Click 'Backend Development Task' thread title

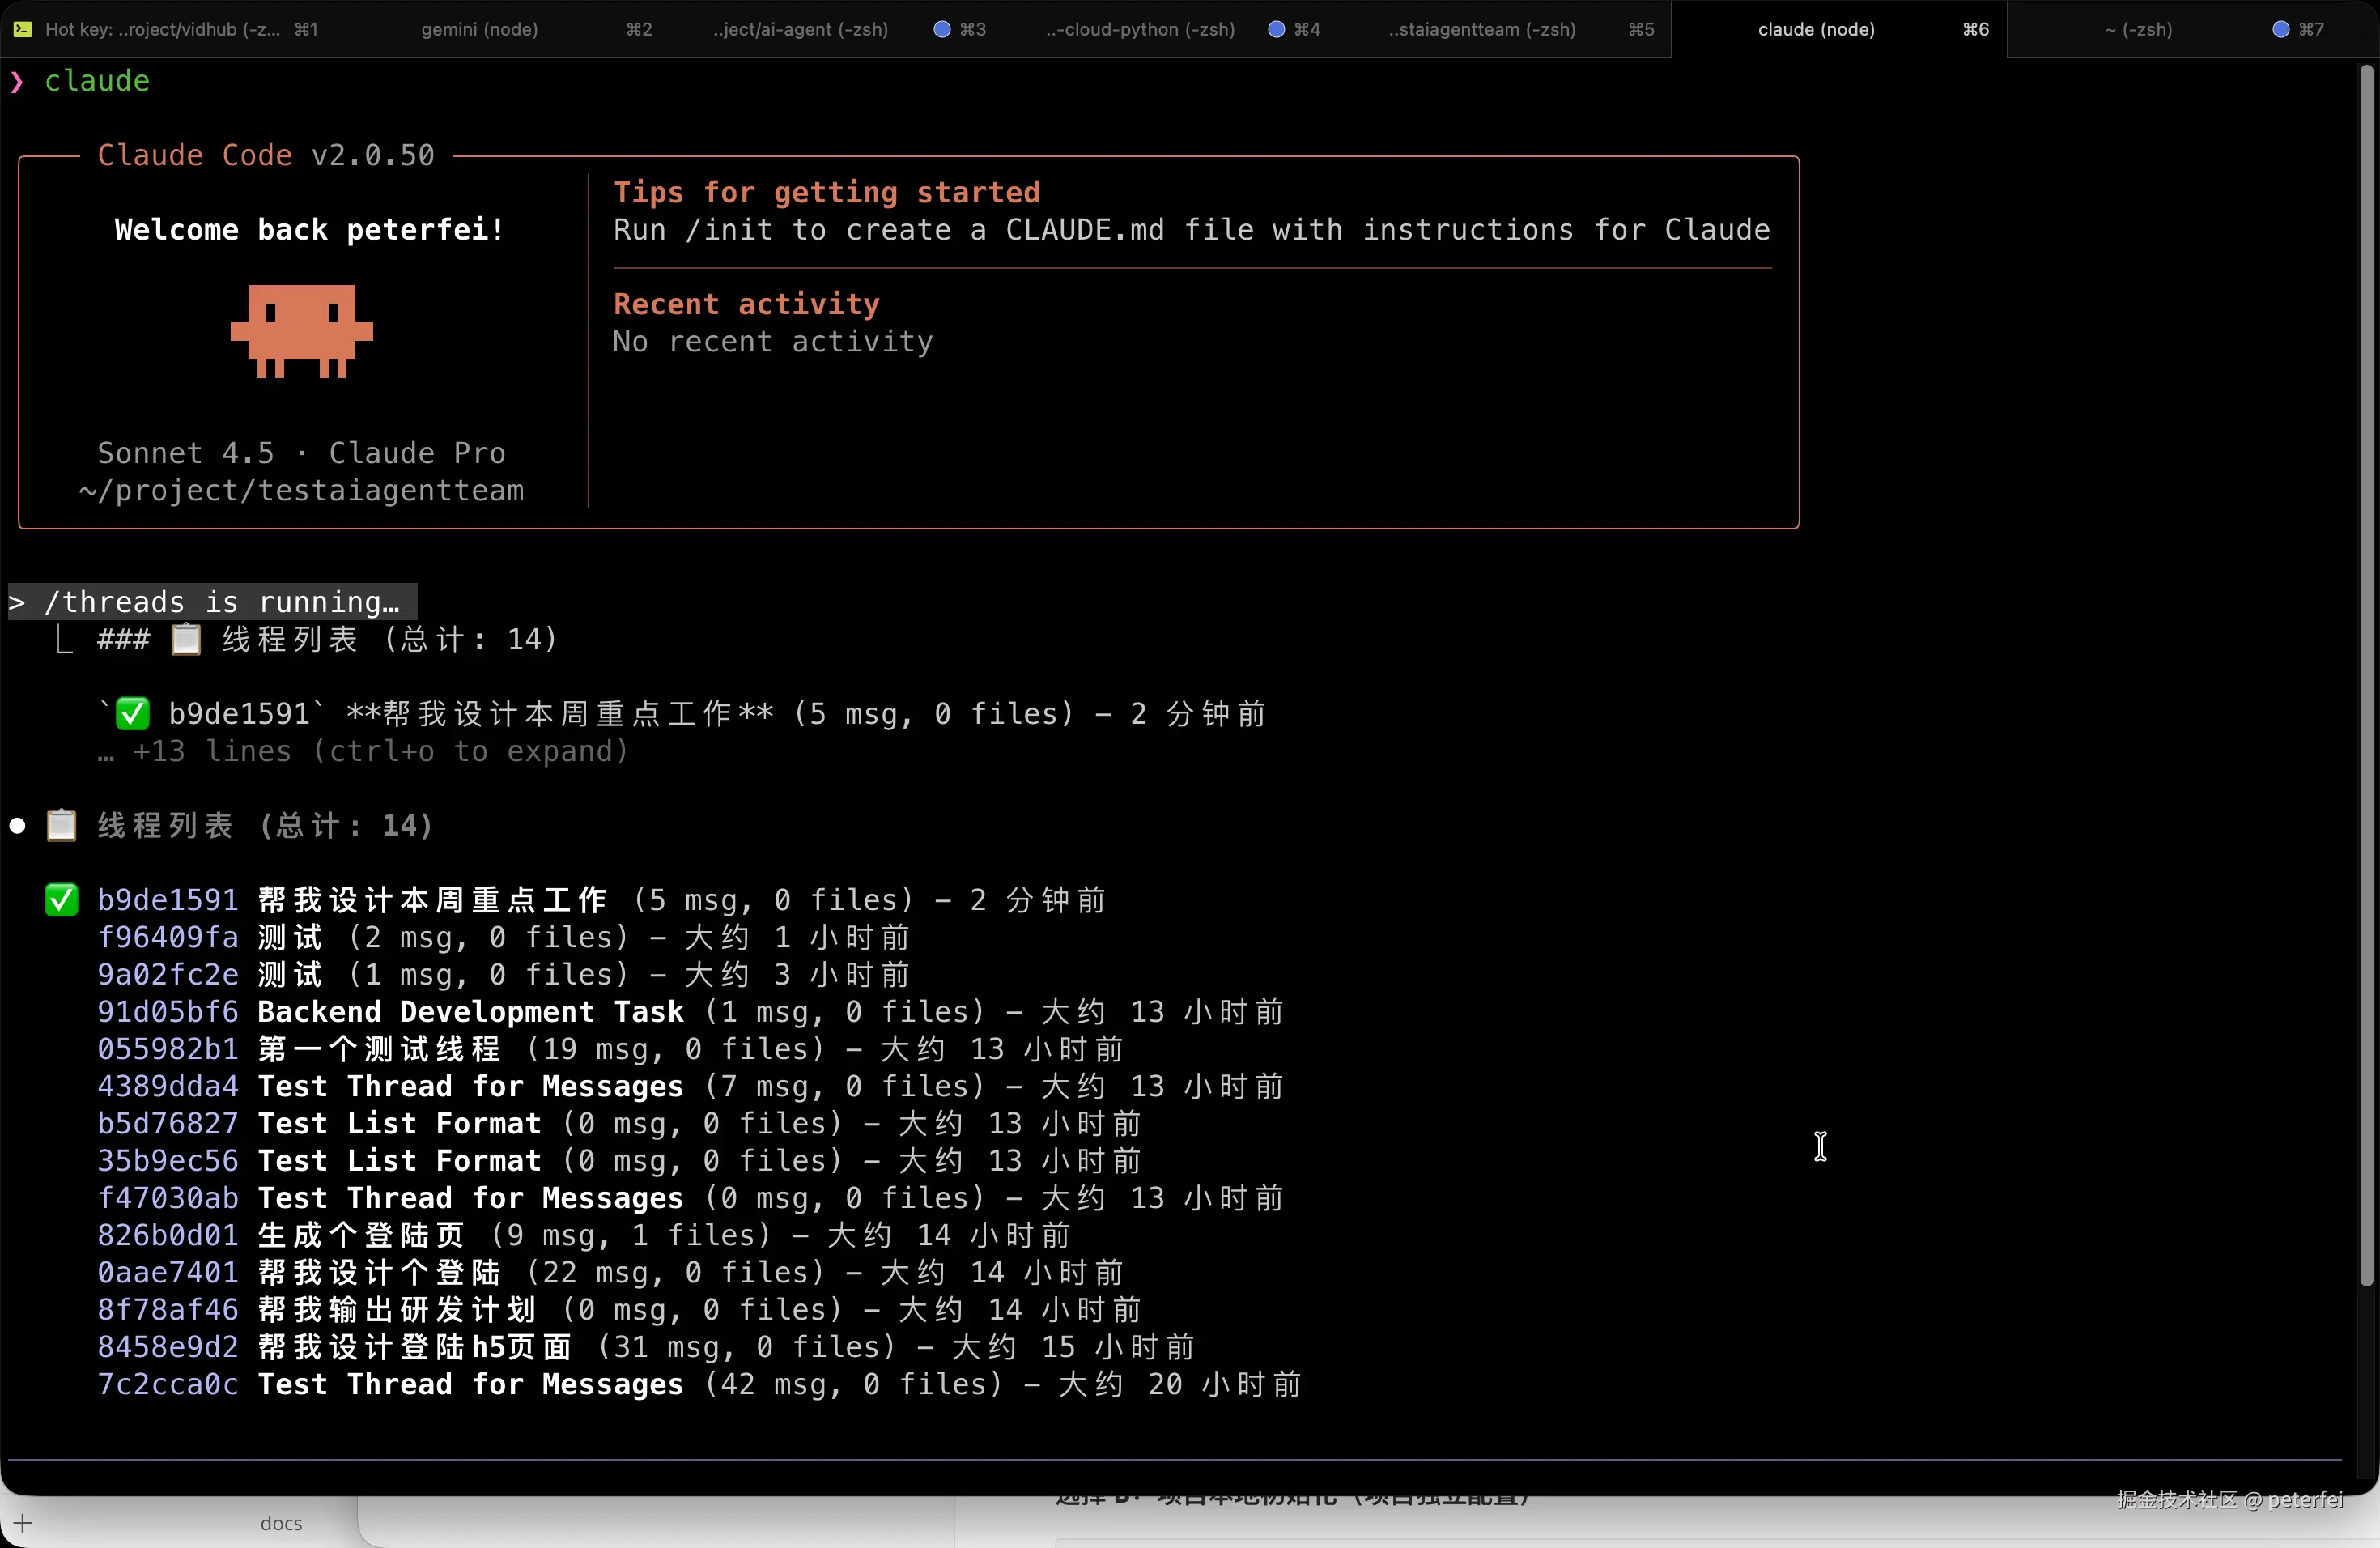[x=470, y=1011]
